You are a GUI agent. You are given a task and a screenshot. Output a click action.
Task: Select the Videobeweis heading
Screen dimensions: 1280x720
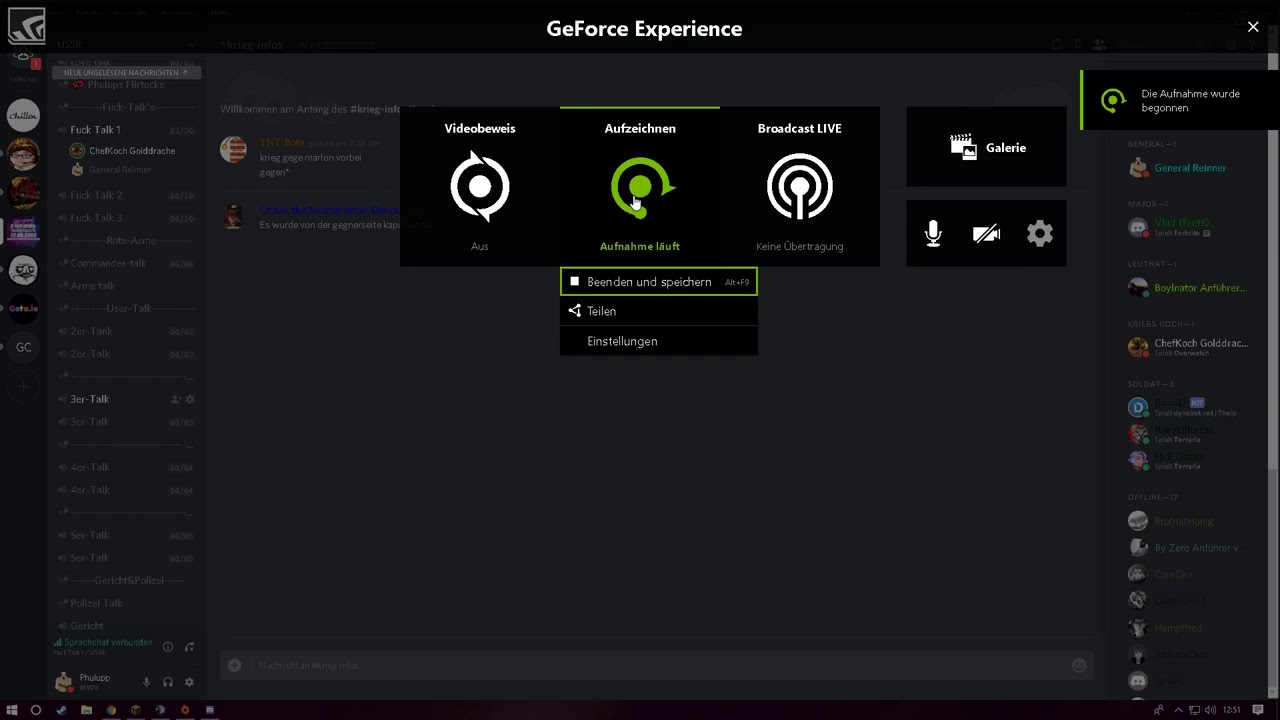coord(480,128)
